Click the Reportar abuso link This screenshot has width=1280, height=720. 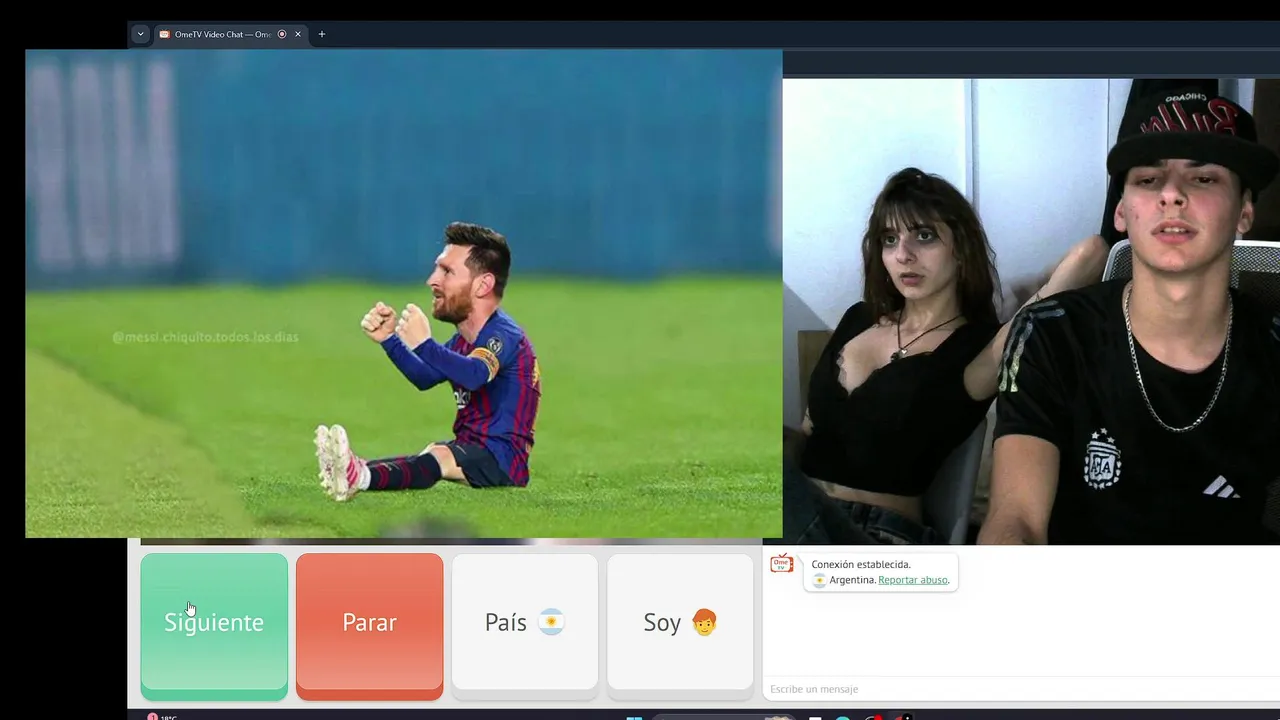[x=913, y=580]
